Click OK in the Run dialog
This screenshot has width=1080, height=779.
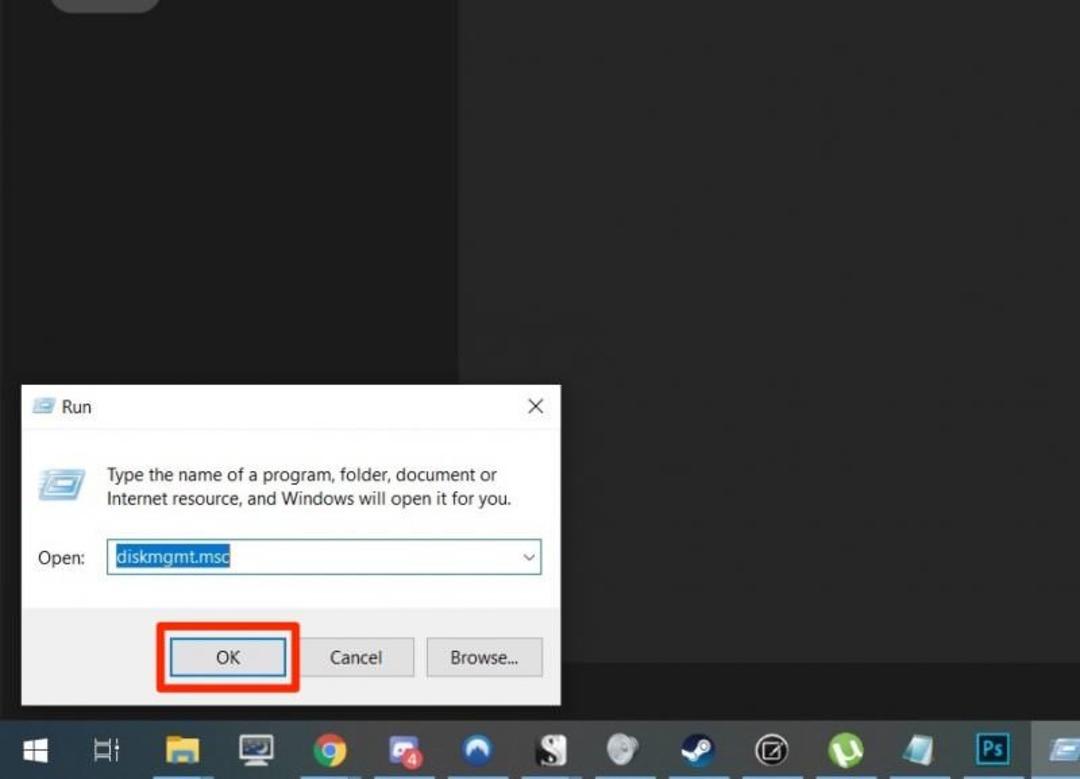point(228,657)
